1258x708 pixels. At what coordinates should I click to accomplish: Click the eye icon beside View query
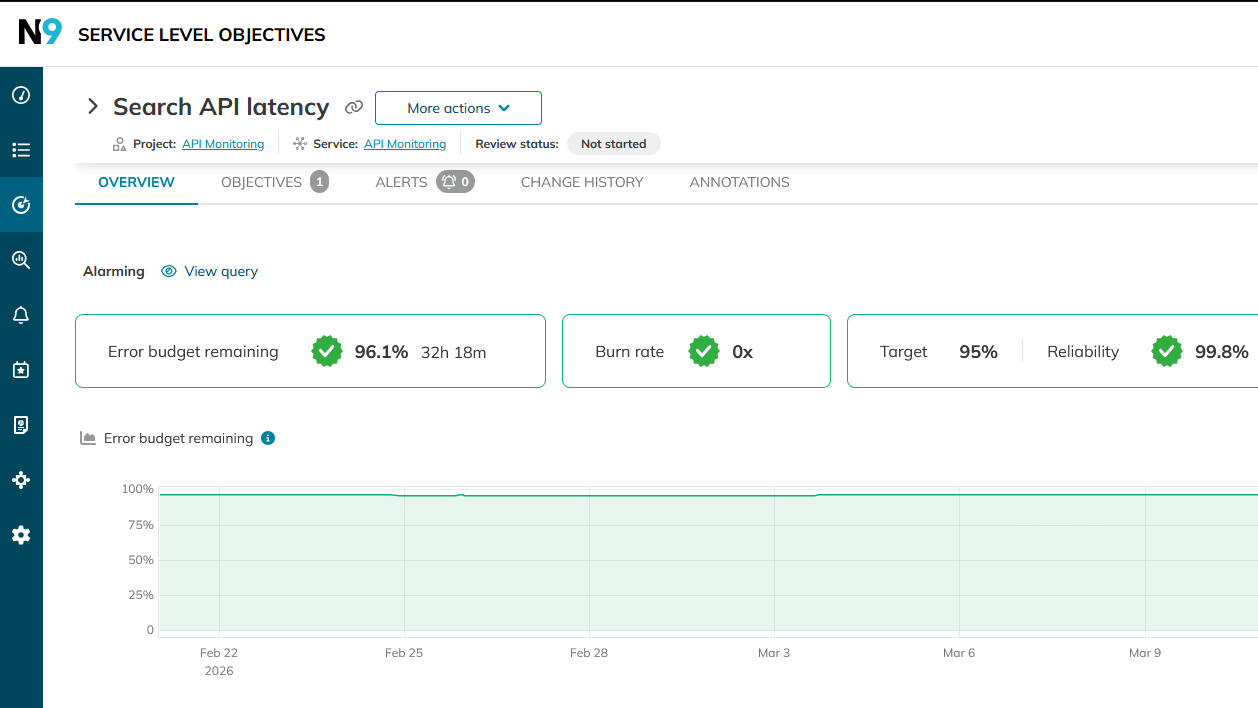pos(169,271)
